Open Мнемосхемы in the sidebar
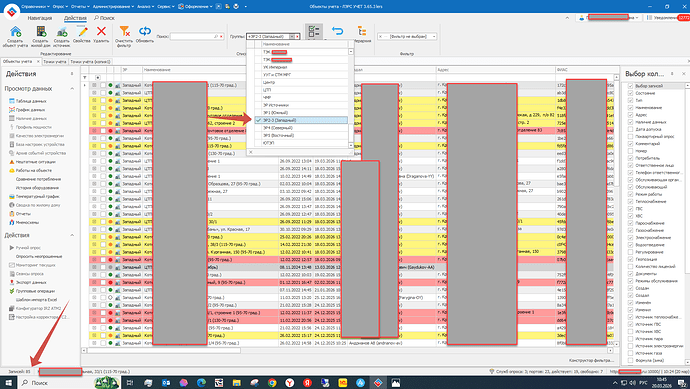 point(27,222)
